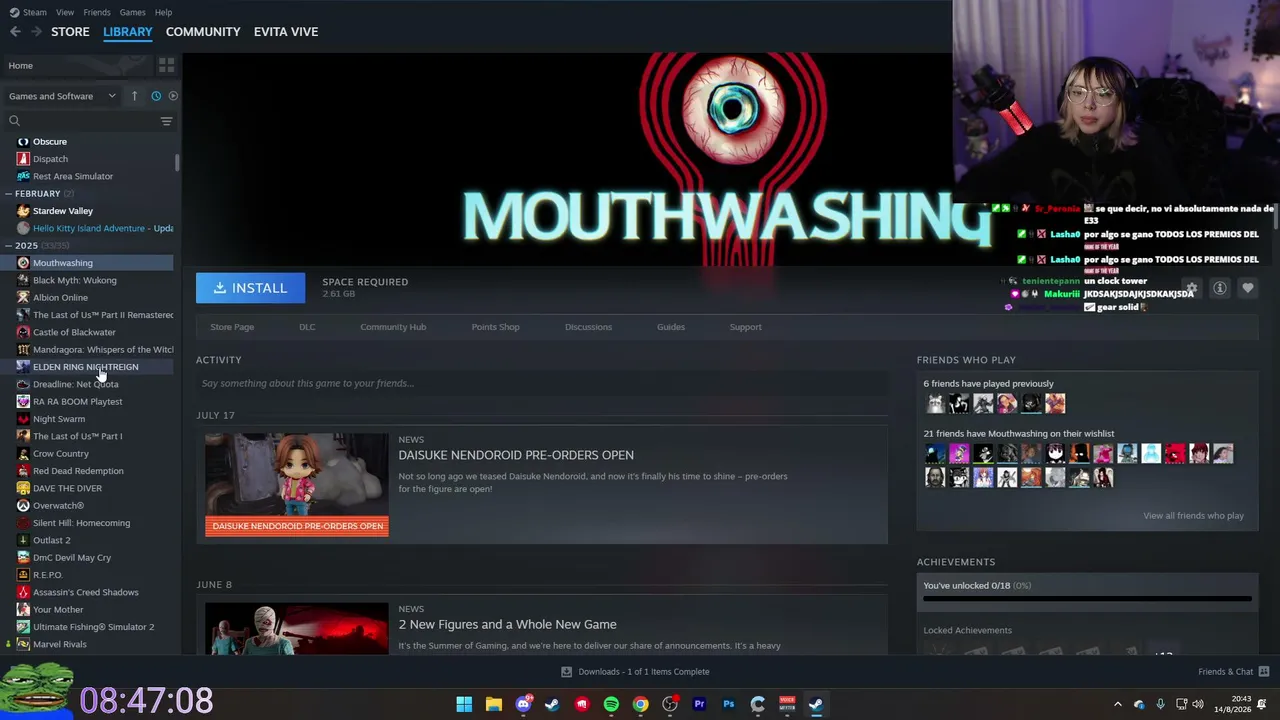Click the achievements progress bar

click(1087, 599)
